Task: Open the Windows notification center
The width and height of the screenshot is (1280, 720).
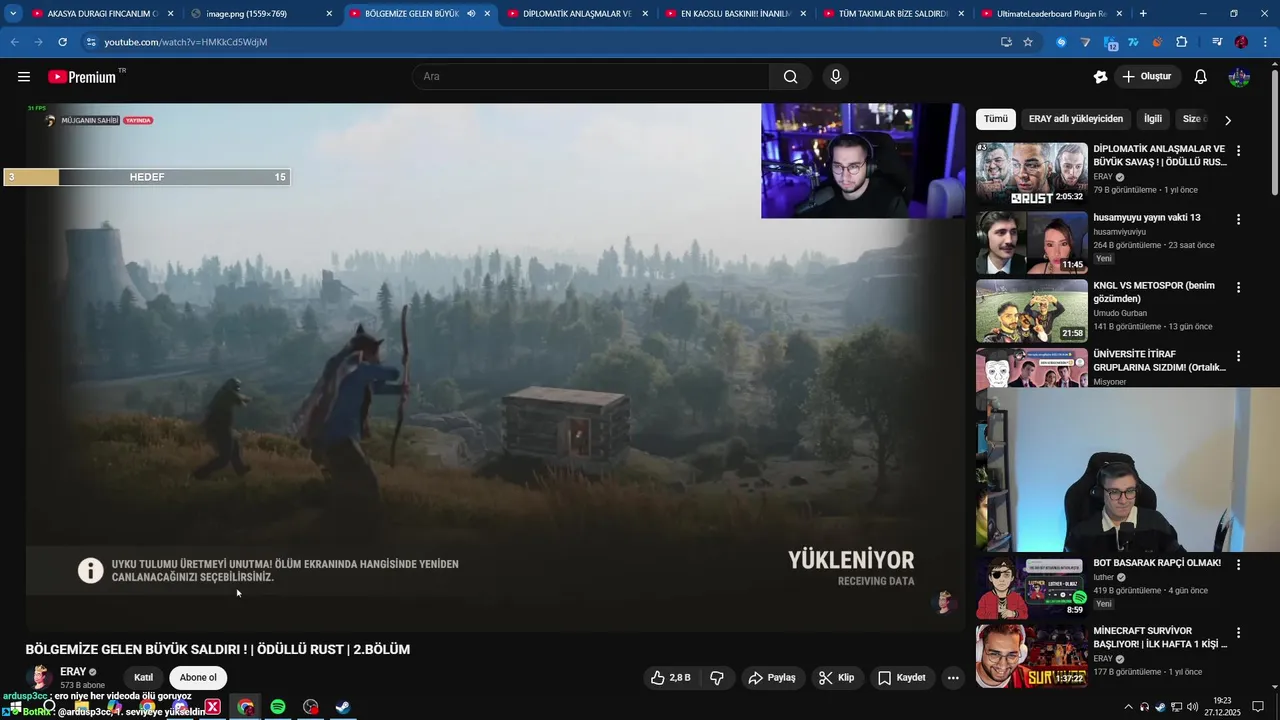Action: pyautogui.click(x=1258, y=707)
